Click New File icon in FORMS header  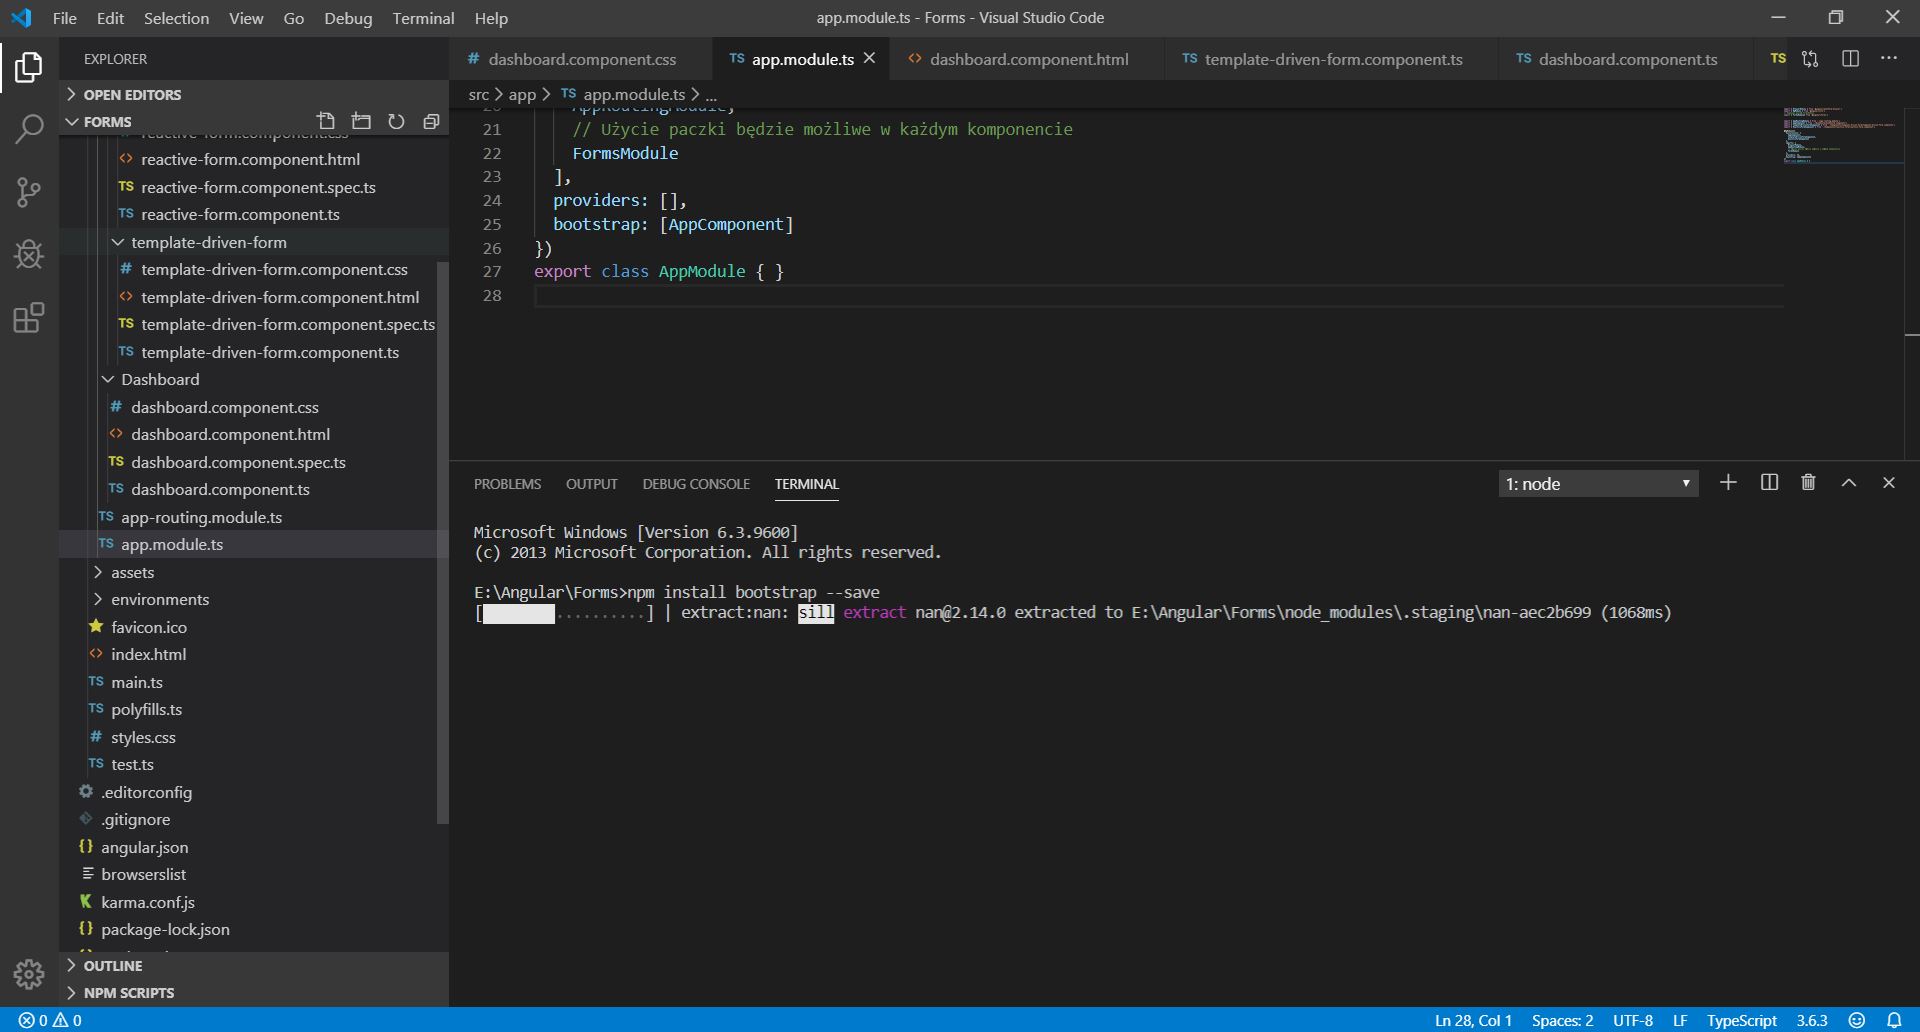tap(326, 121)
